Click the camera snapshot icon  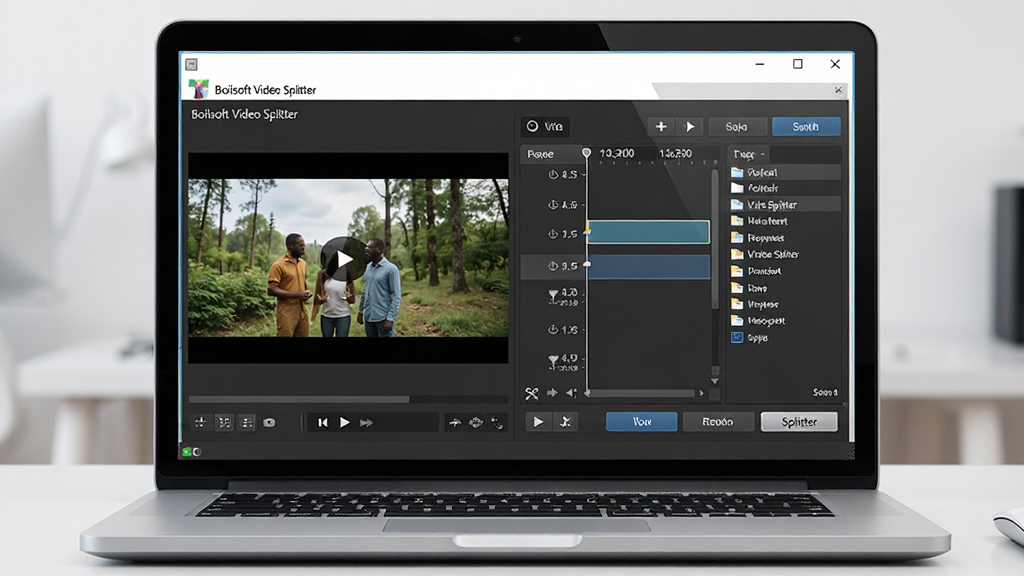coord(269,423)
